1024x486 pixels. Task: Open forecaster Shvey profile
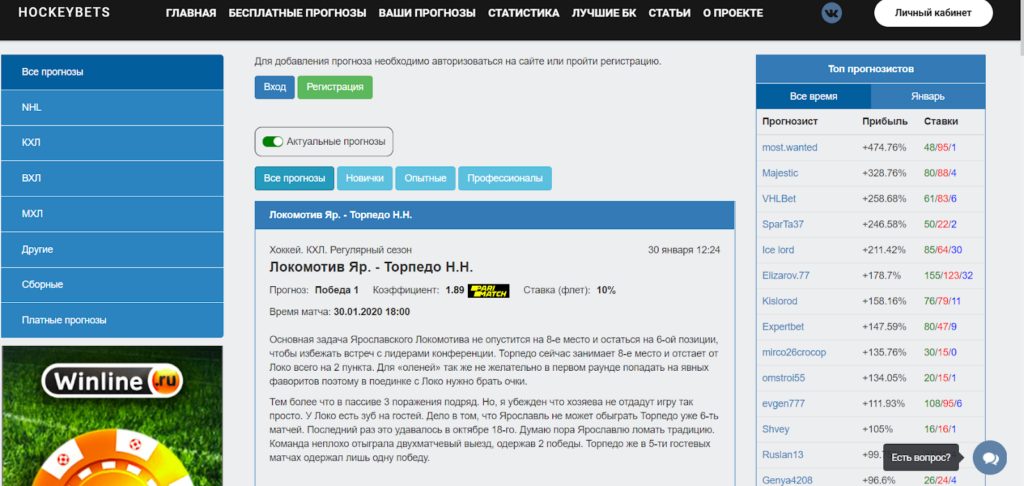pyautogui.click(x=776, y=429)
